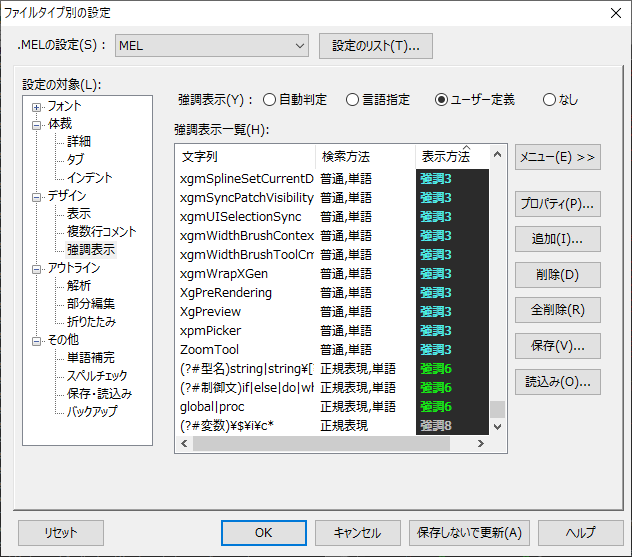Expand the フォント tree node
Image resolution: width=632 pixels, height=557 pixels.
[x=37, y=107]
